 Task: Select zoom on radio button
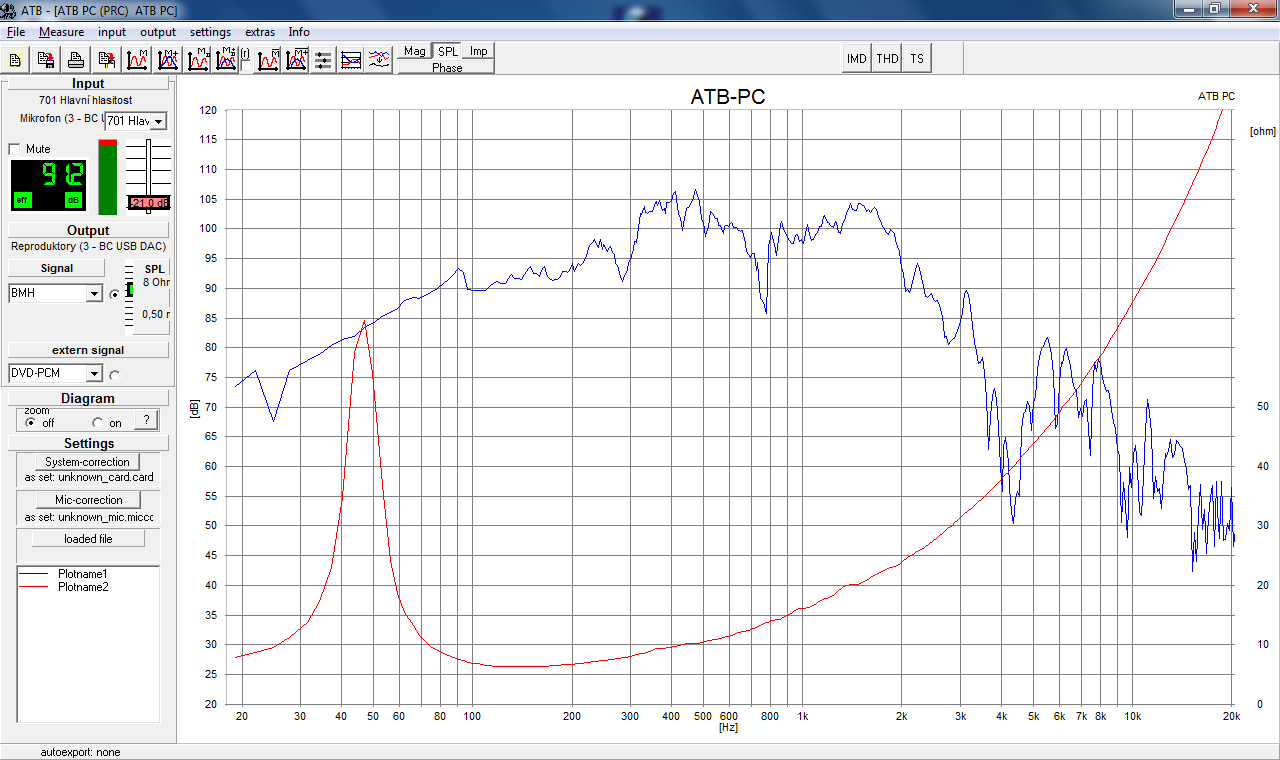[97, 423]
